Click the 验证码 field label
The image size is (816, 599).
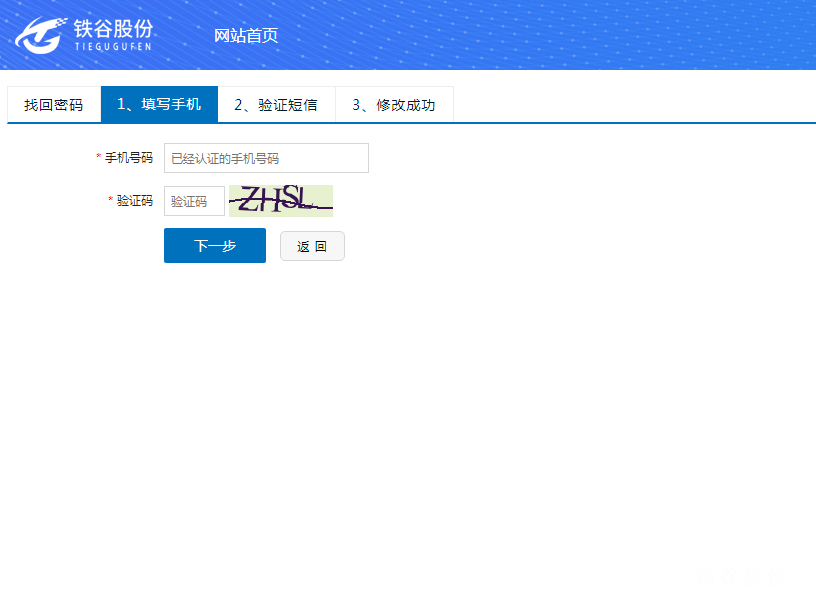(x=135, y=201)
